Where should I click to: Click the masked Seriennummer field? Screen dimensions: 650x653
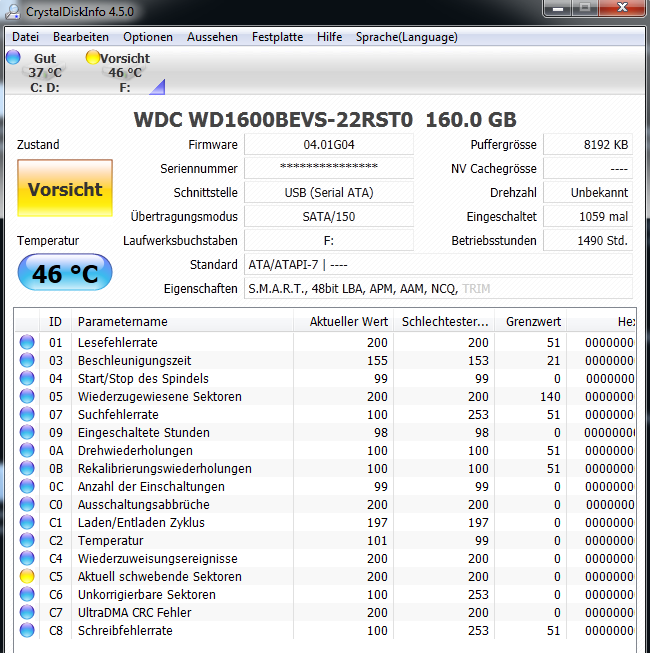click(x=329, y=168)
